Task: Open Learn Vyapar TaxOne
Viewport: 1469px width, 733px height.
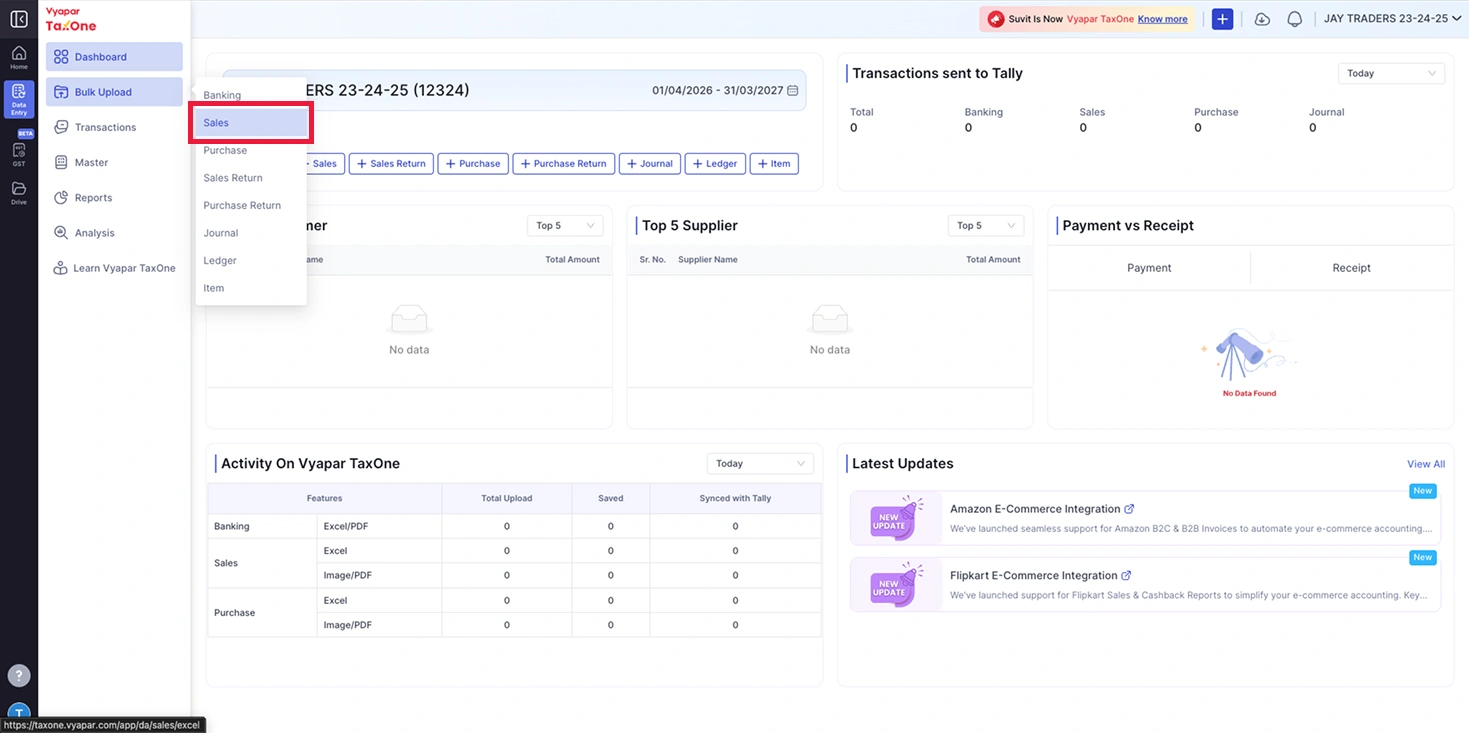Action: pyautogui.click(x=114, y=268)
